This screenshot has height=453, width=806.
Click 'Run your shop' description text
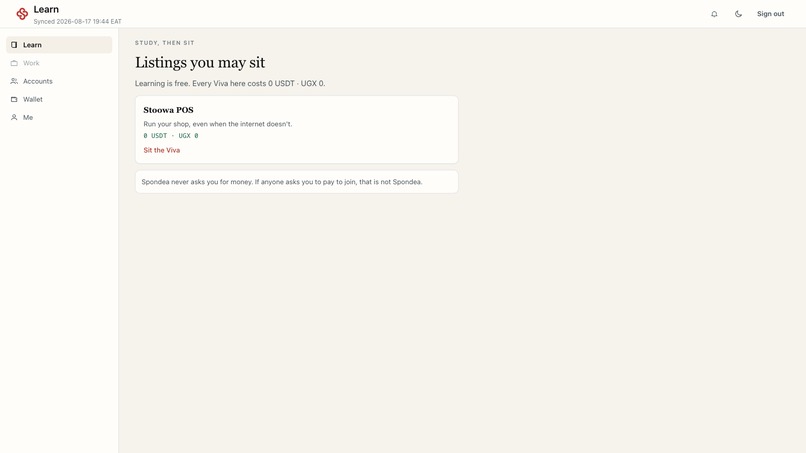(x=217, y=124)
